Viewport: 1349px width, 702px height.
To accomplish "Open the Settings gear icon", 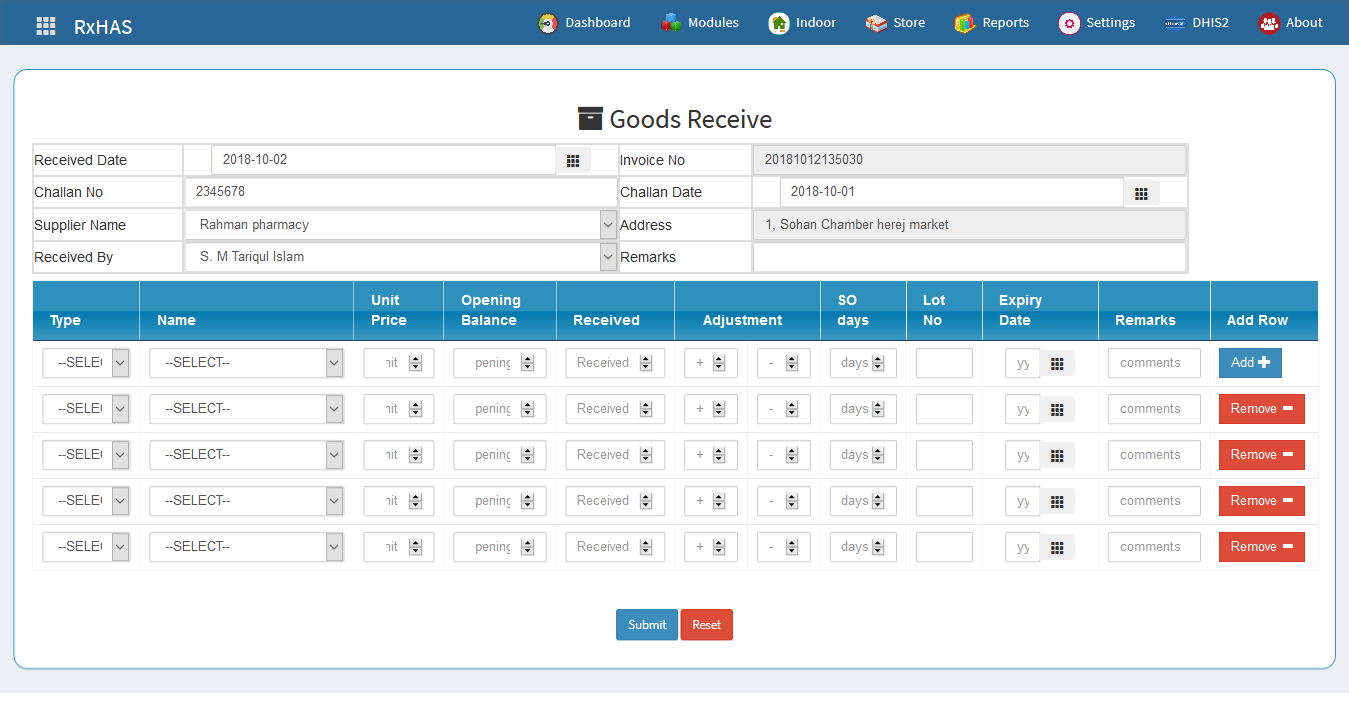I will click(x=1069, y=23).
